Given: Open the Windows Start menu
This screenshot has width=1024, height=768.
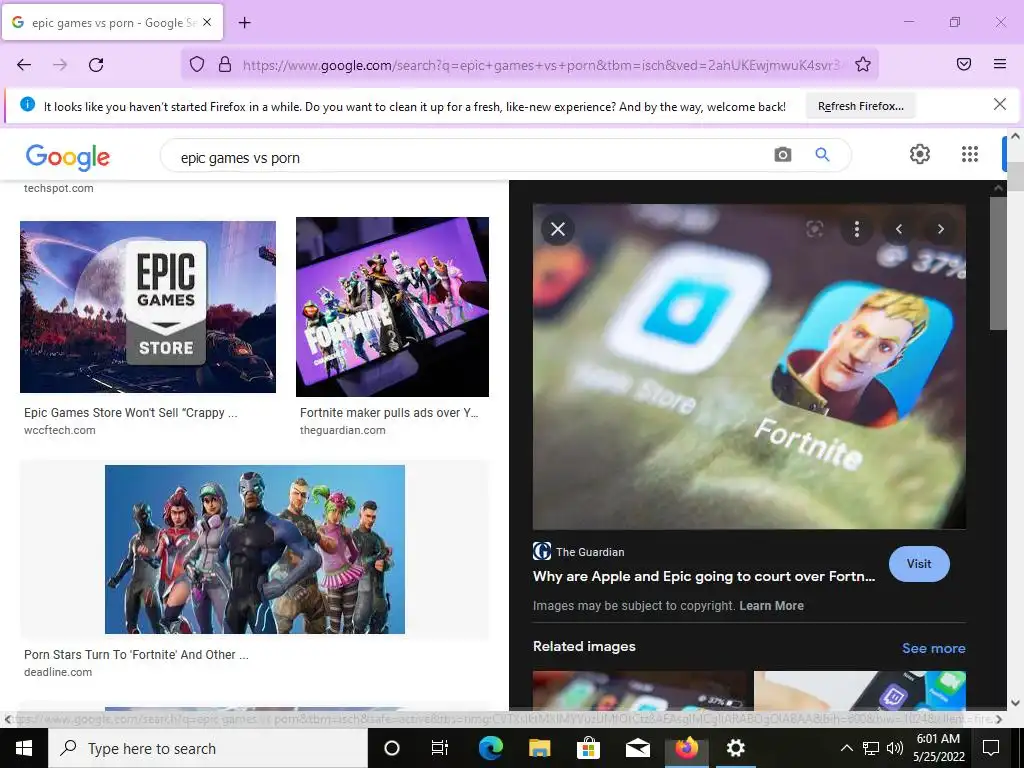Looking at the screenshot, I should pos(24,748).
